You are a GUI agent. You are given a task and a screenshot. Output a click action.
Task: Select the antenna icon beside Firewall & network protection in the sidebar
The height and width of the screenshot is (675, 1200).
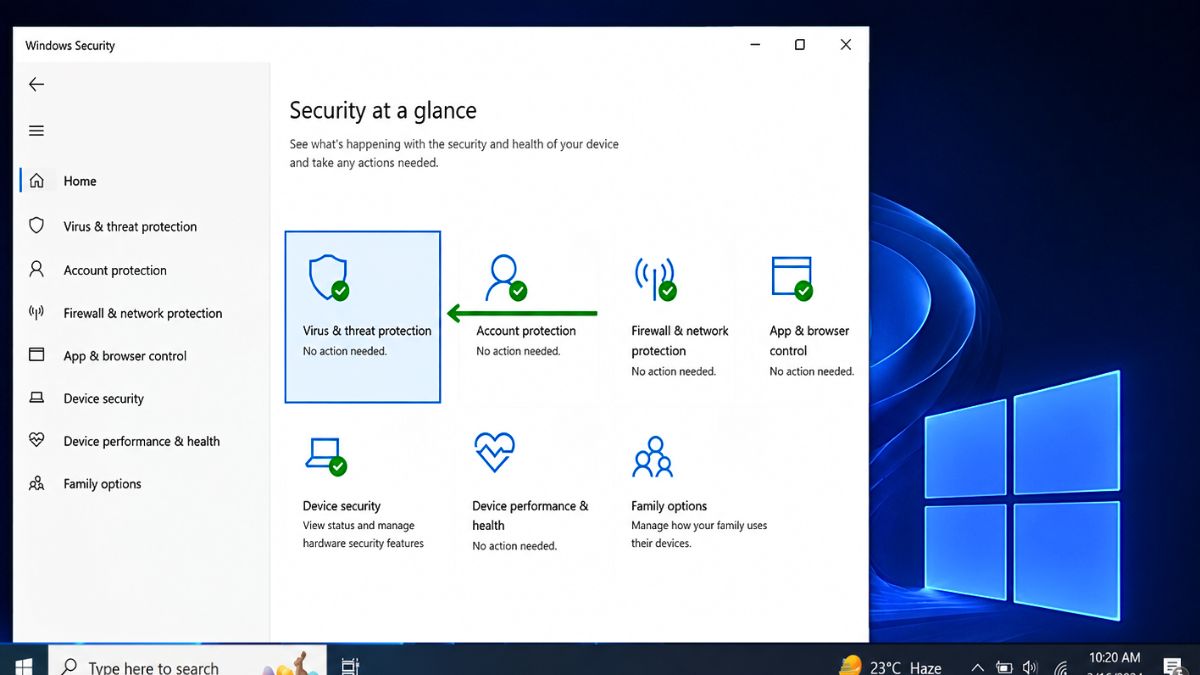coord(37,312)
